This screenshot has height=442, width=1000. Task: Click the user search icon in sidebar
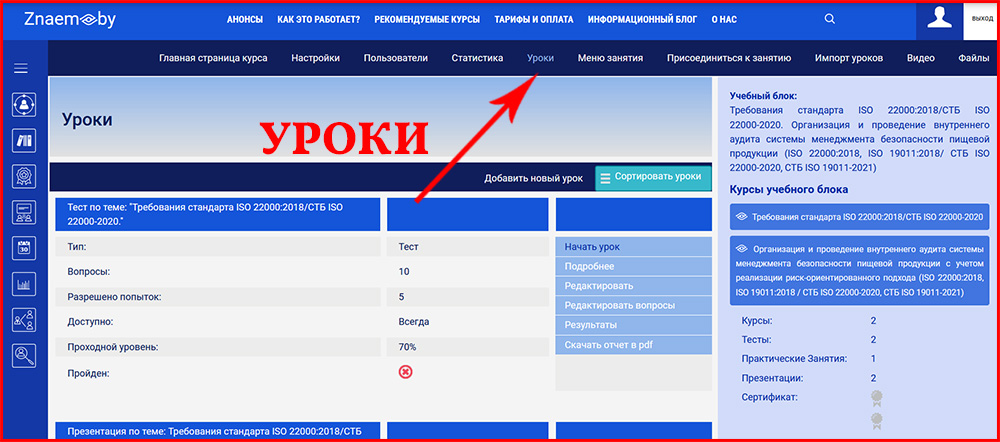point(24,355)
